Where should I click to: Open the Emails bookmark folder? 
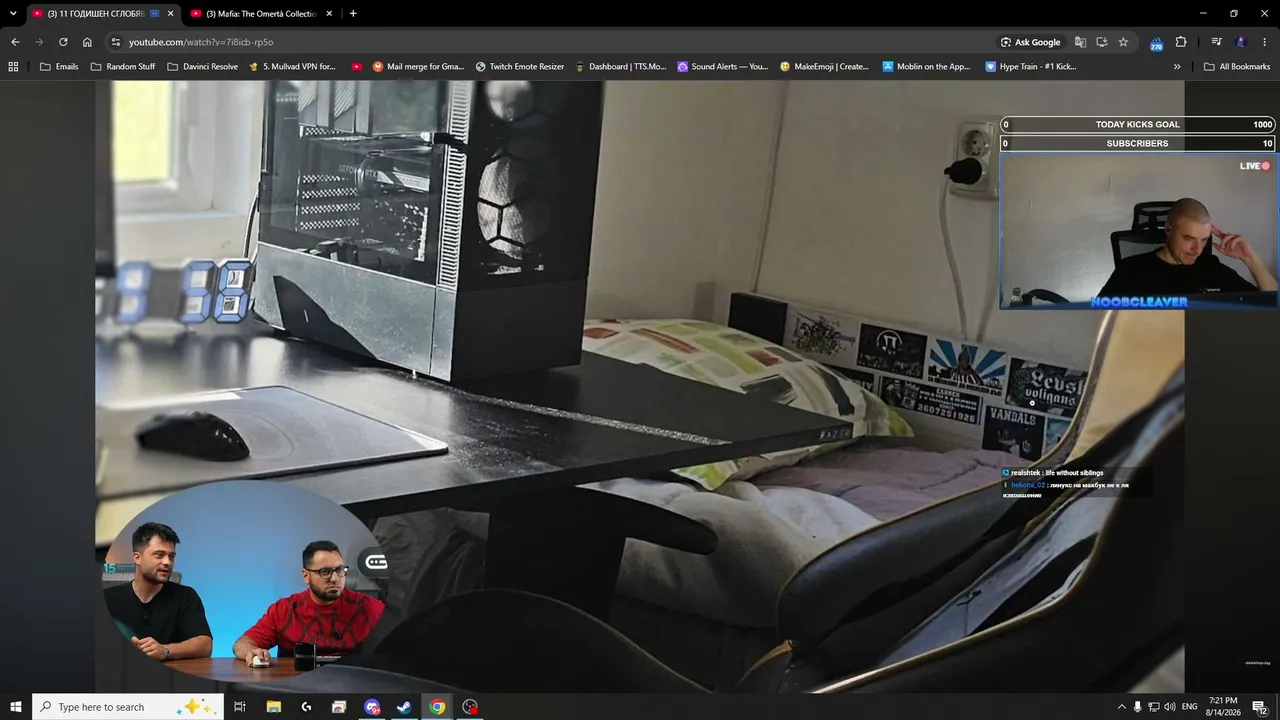(59, 67)
